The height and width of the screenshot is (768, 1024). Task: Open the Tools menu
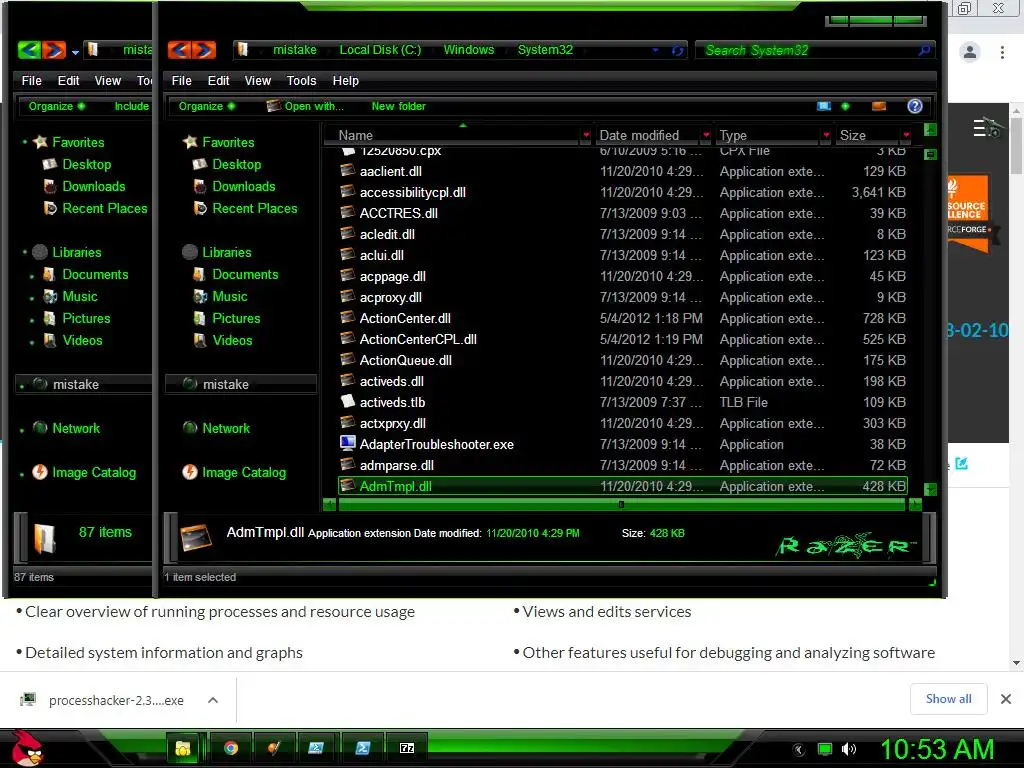[301, 80]
